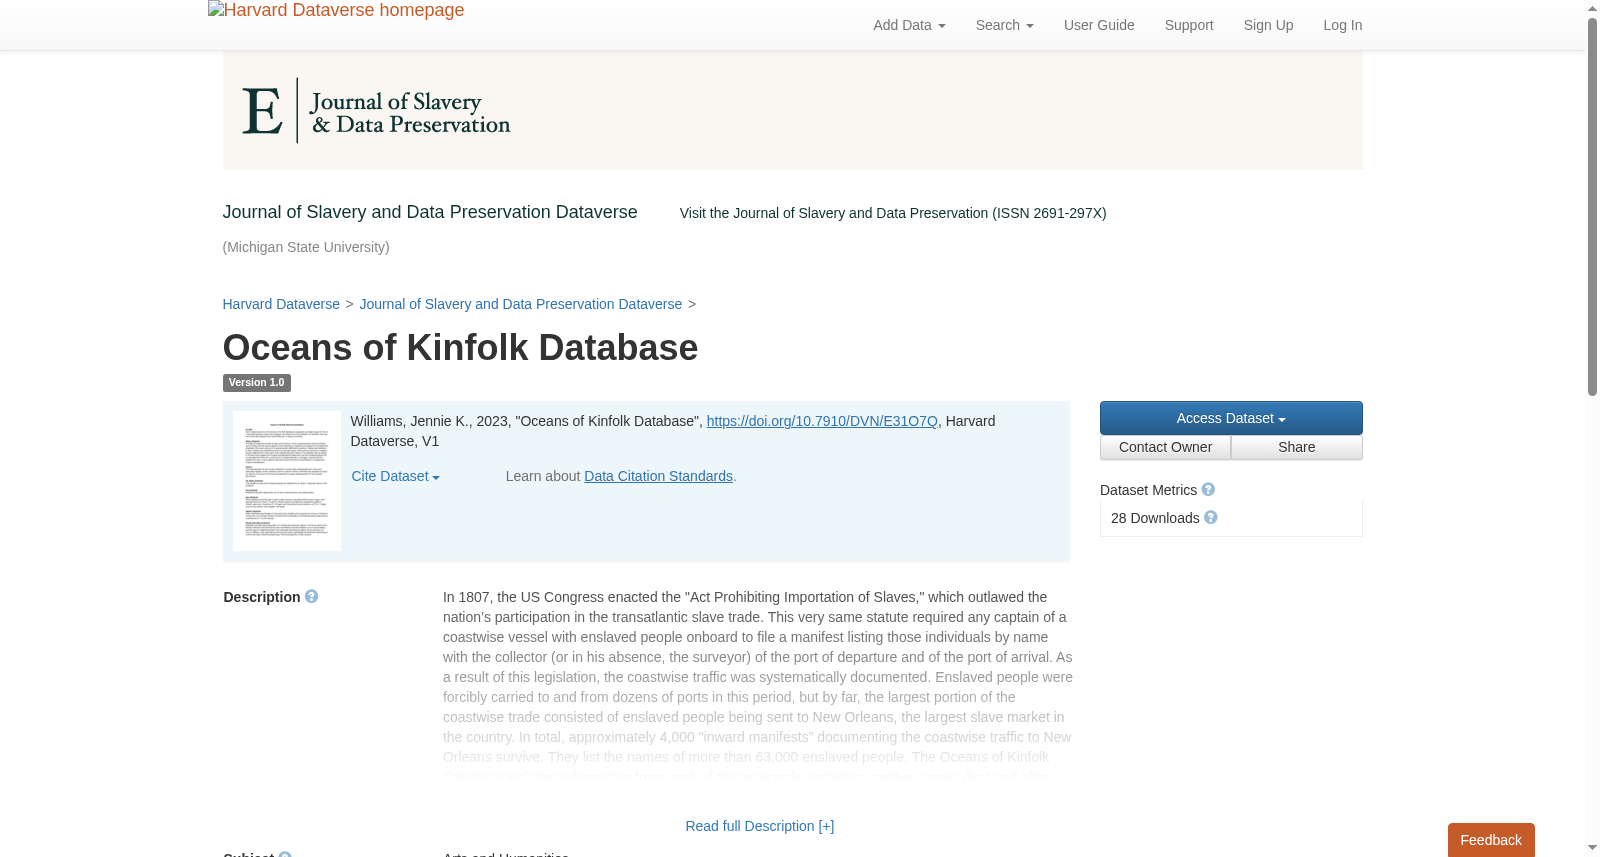1600x857 pixels.
Task: Open the Data Citation Standards link
Action: 658,477
